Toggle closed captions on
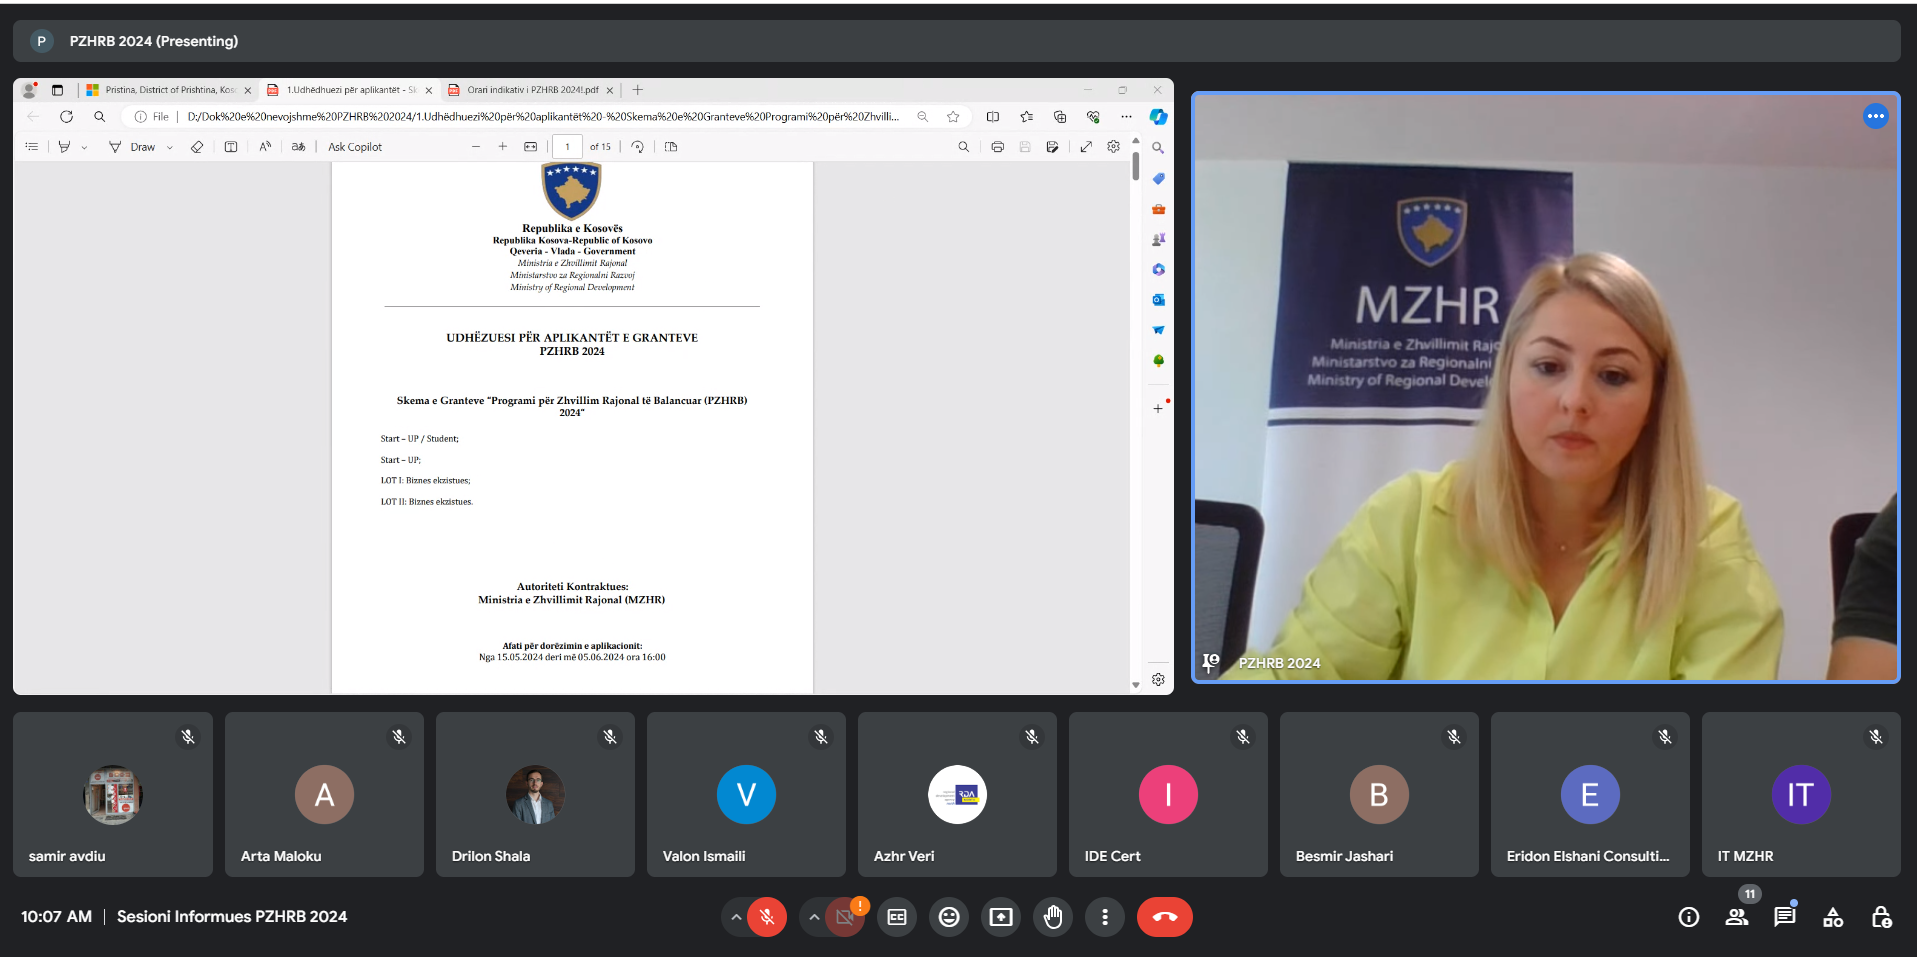This screenshot has height=957, width=1917. [897, 917]
